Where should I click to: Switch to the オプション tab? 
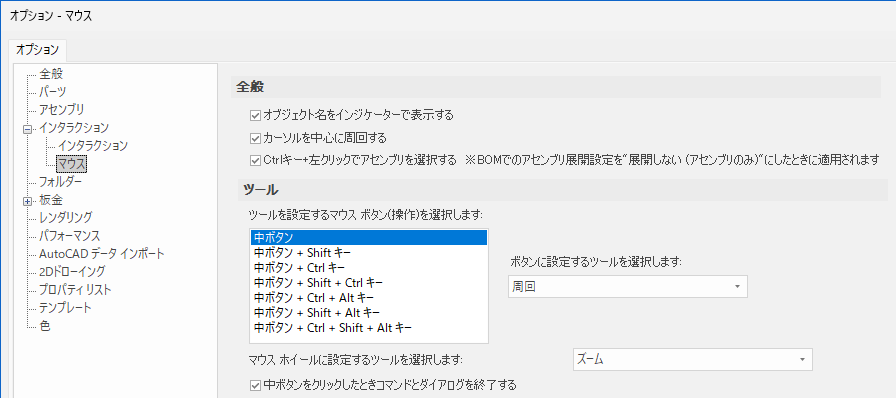[37, 50]
